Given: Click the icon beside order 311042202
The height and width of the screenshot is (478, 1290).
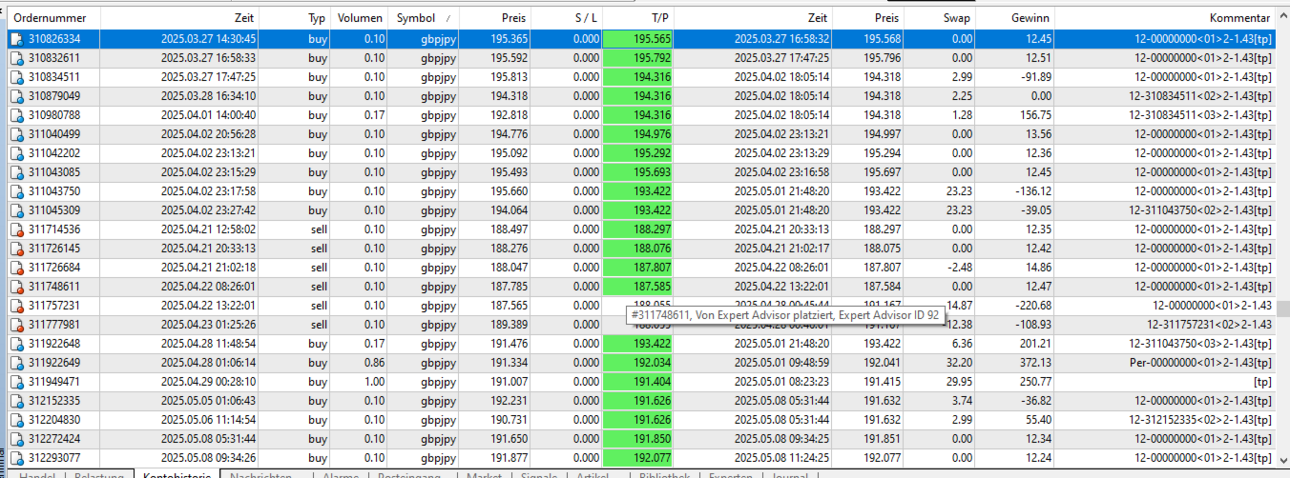Looking at the screenshot, I should tap(17, 153).
